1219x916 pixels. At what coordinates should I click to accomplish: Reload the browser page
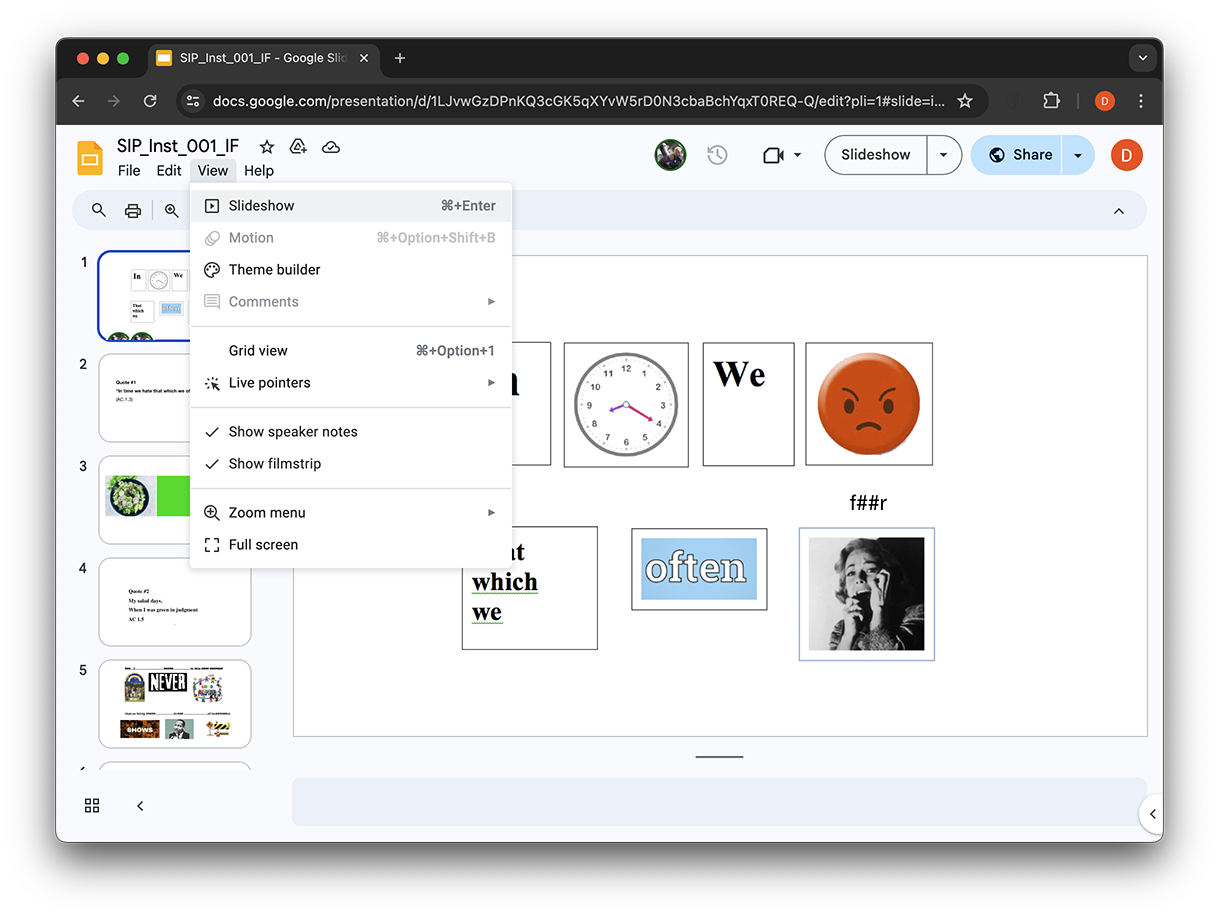point(150,101)
